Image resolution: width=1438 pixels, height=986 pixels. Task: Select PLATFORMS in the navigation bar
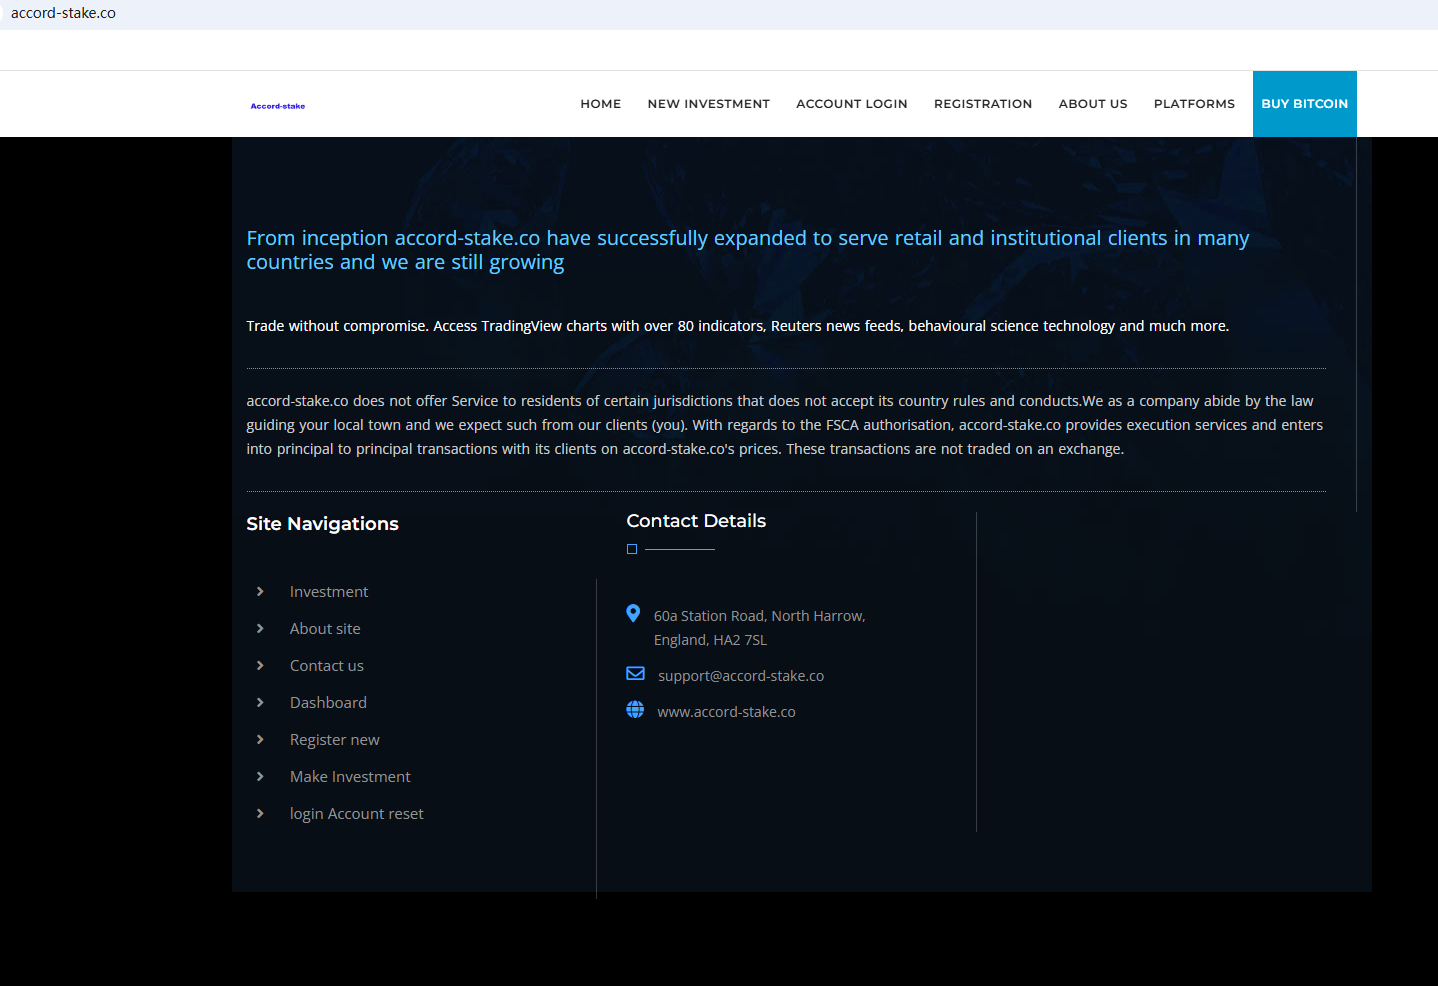[x=1194, y=104]
